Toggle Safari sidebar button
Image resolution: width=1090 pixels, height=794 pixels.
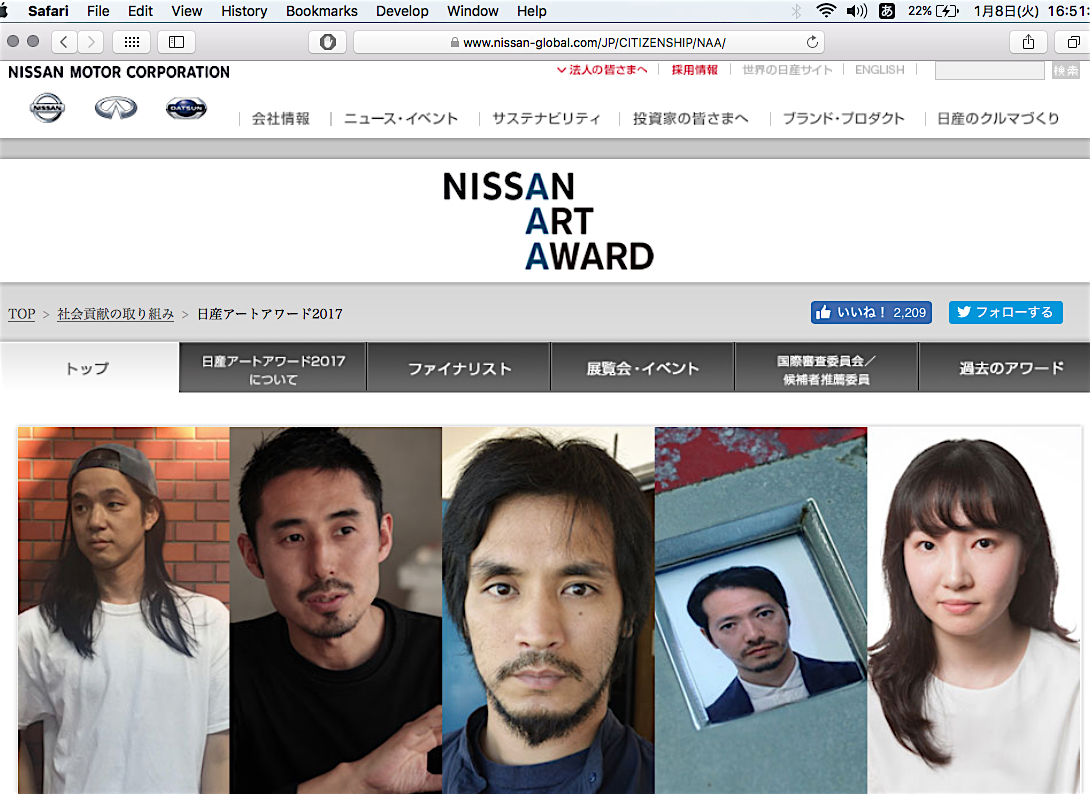pos(177,42)
